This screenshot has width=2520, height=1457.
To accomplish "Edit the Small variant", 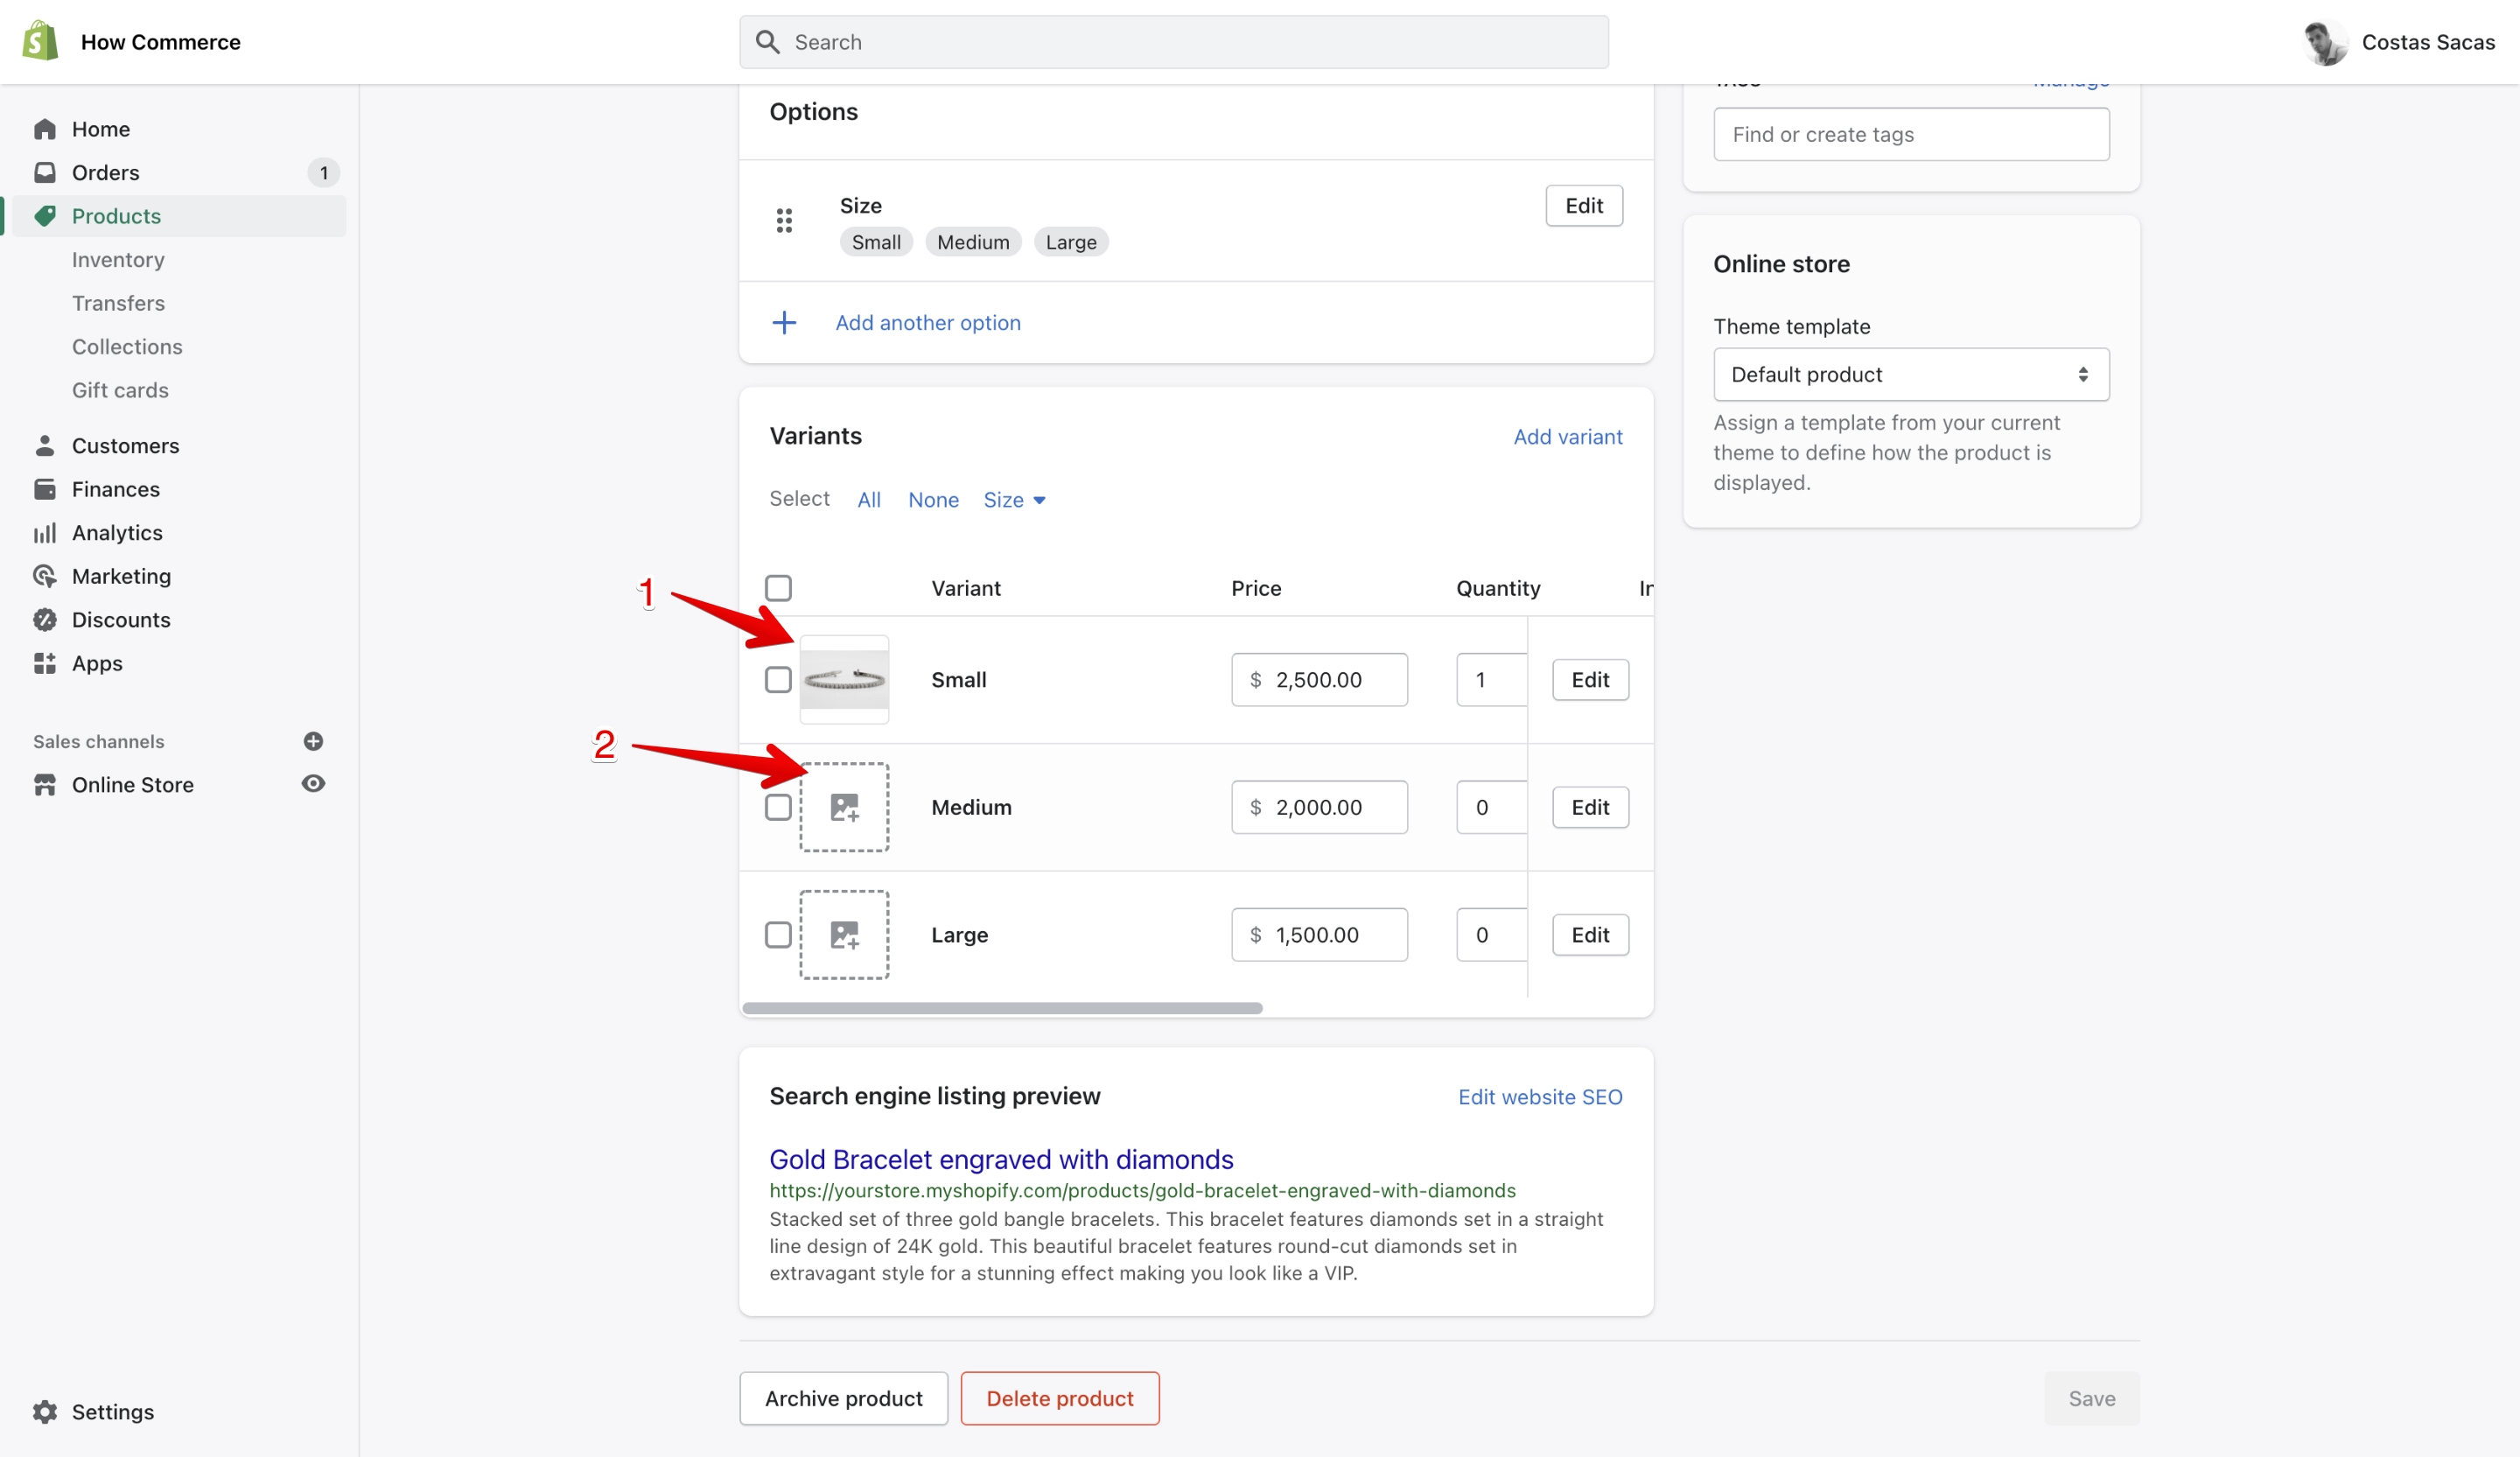I will (1590, 680).
